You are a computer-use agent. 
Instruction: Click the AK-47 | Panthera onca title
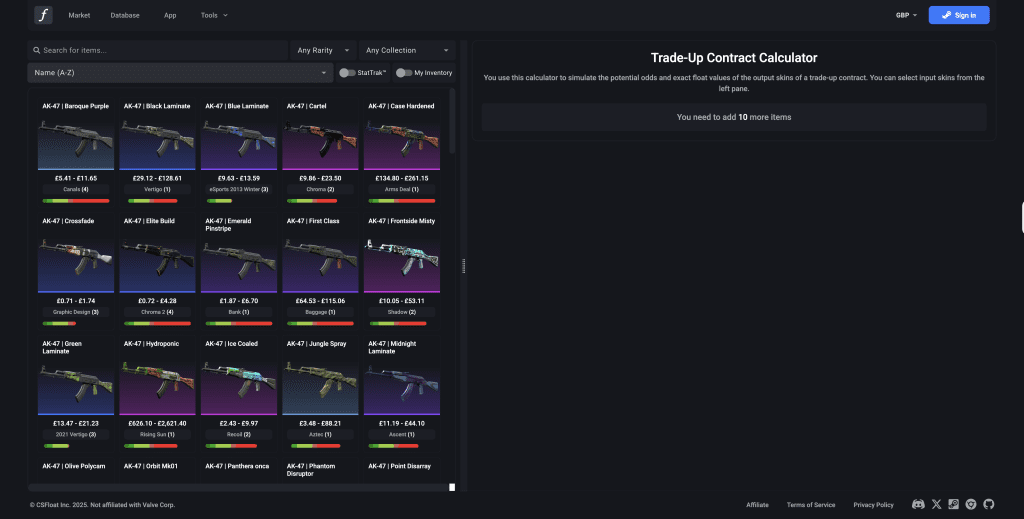click(x=237, y=466)
